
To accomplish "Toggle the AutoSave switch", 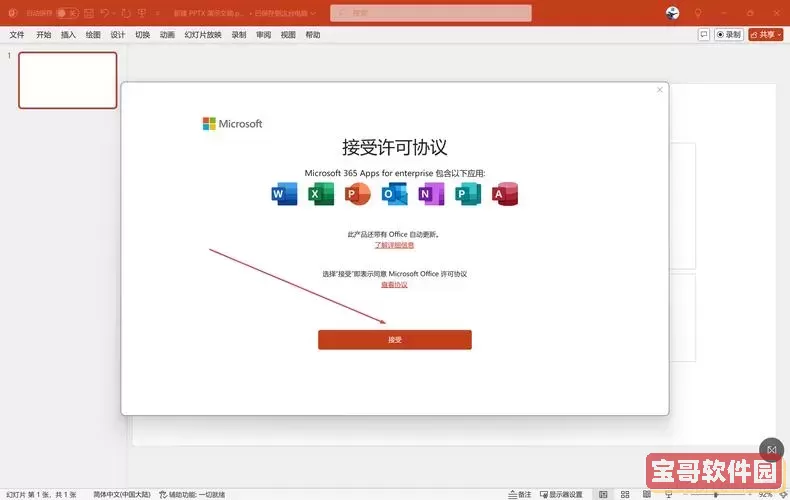I will [x=68, y=13].
